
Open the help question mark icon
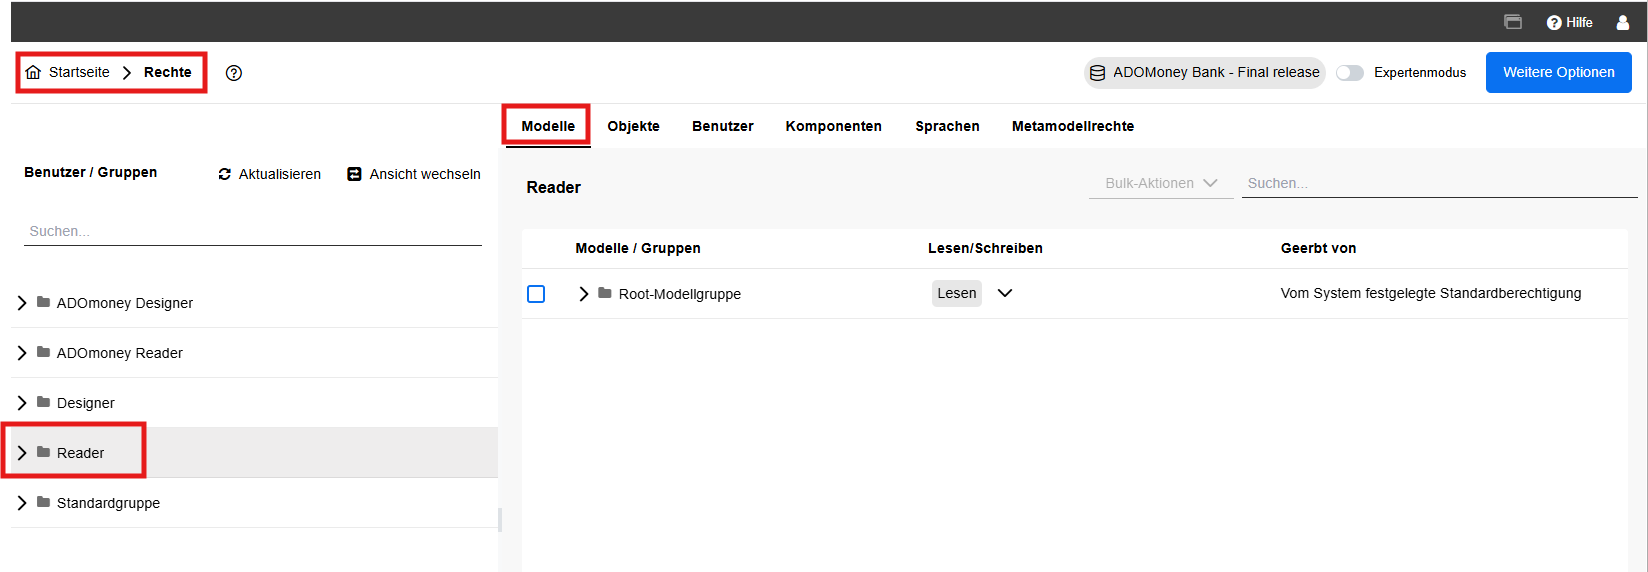tap(234, 73)
